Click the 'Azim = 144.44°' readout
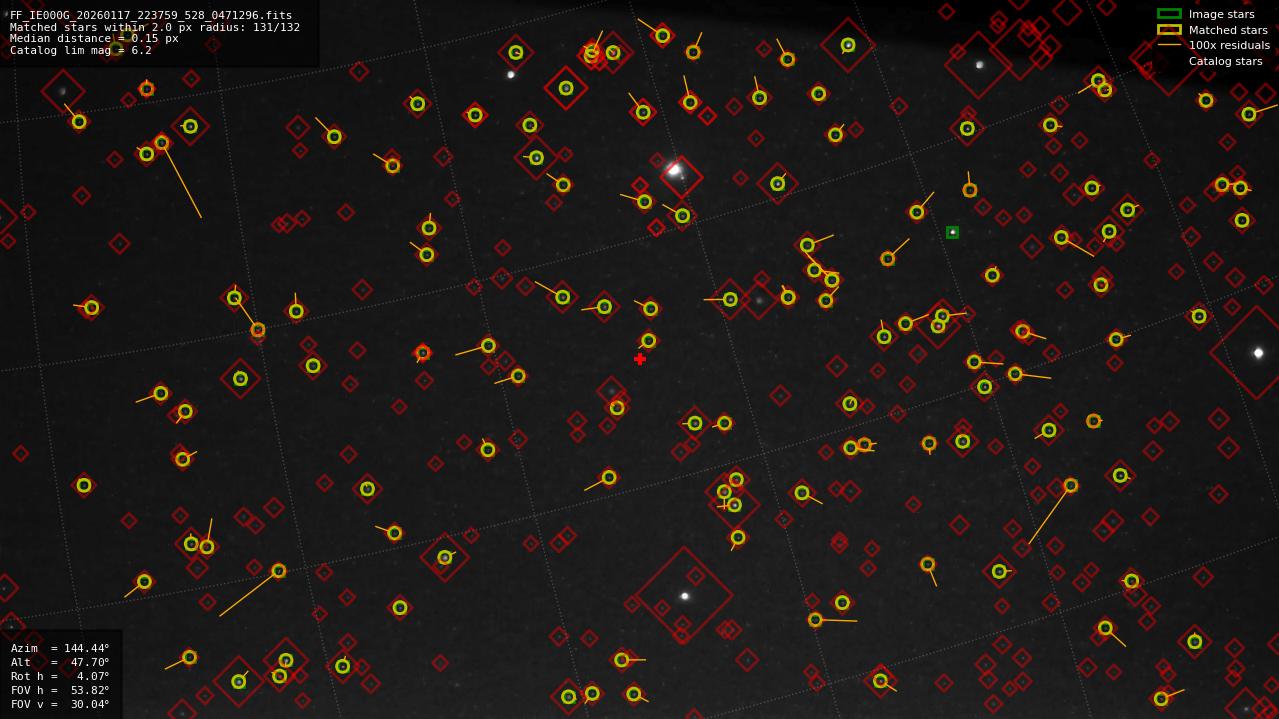 tap(60, 648)
